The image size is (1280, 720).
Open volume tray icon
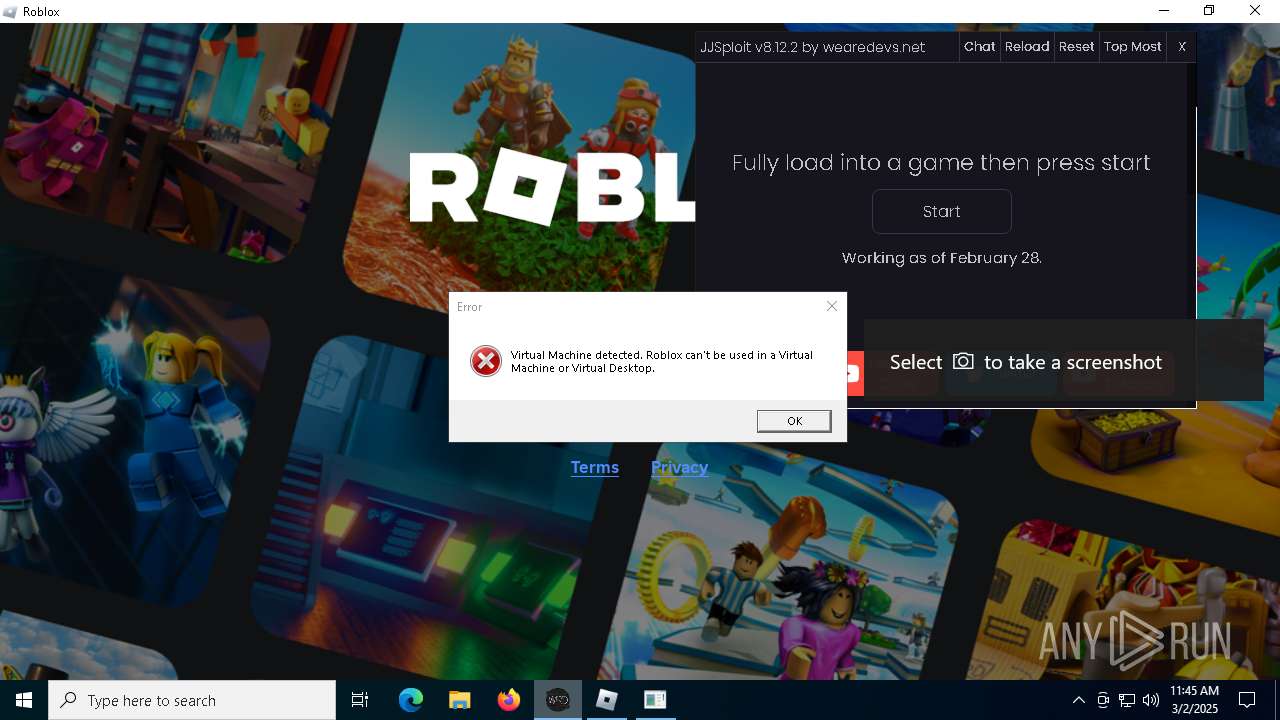1151,700
